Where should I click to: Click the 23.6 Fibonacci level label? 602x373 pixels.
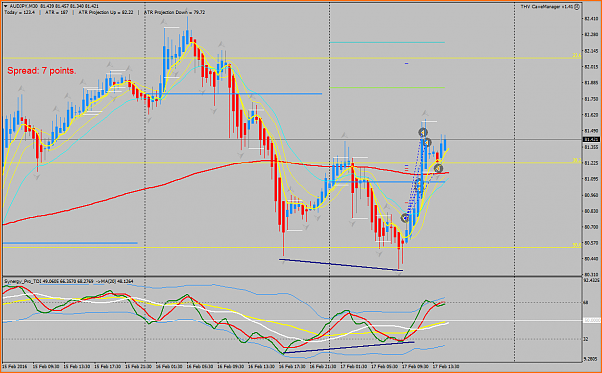pos(577,56)
